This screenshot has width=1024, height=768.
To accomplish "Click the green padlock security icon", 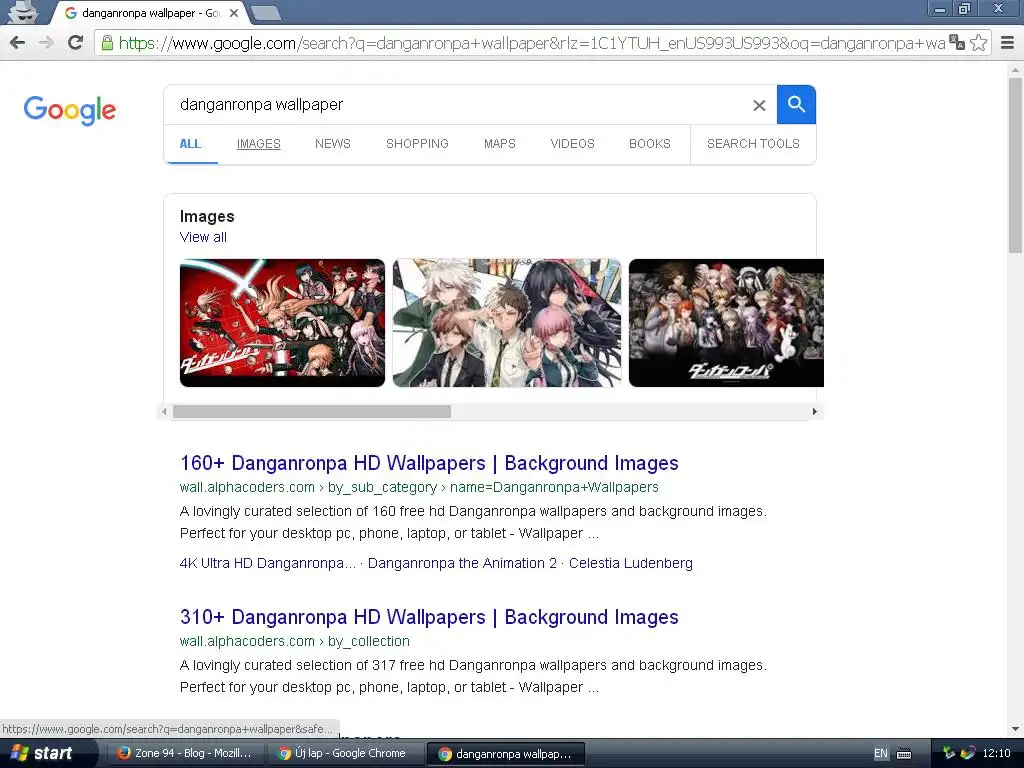I will (x=107, y=43).
